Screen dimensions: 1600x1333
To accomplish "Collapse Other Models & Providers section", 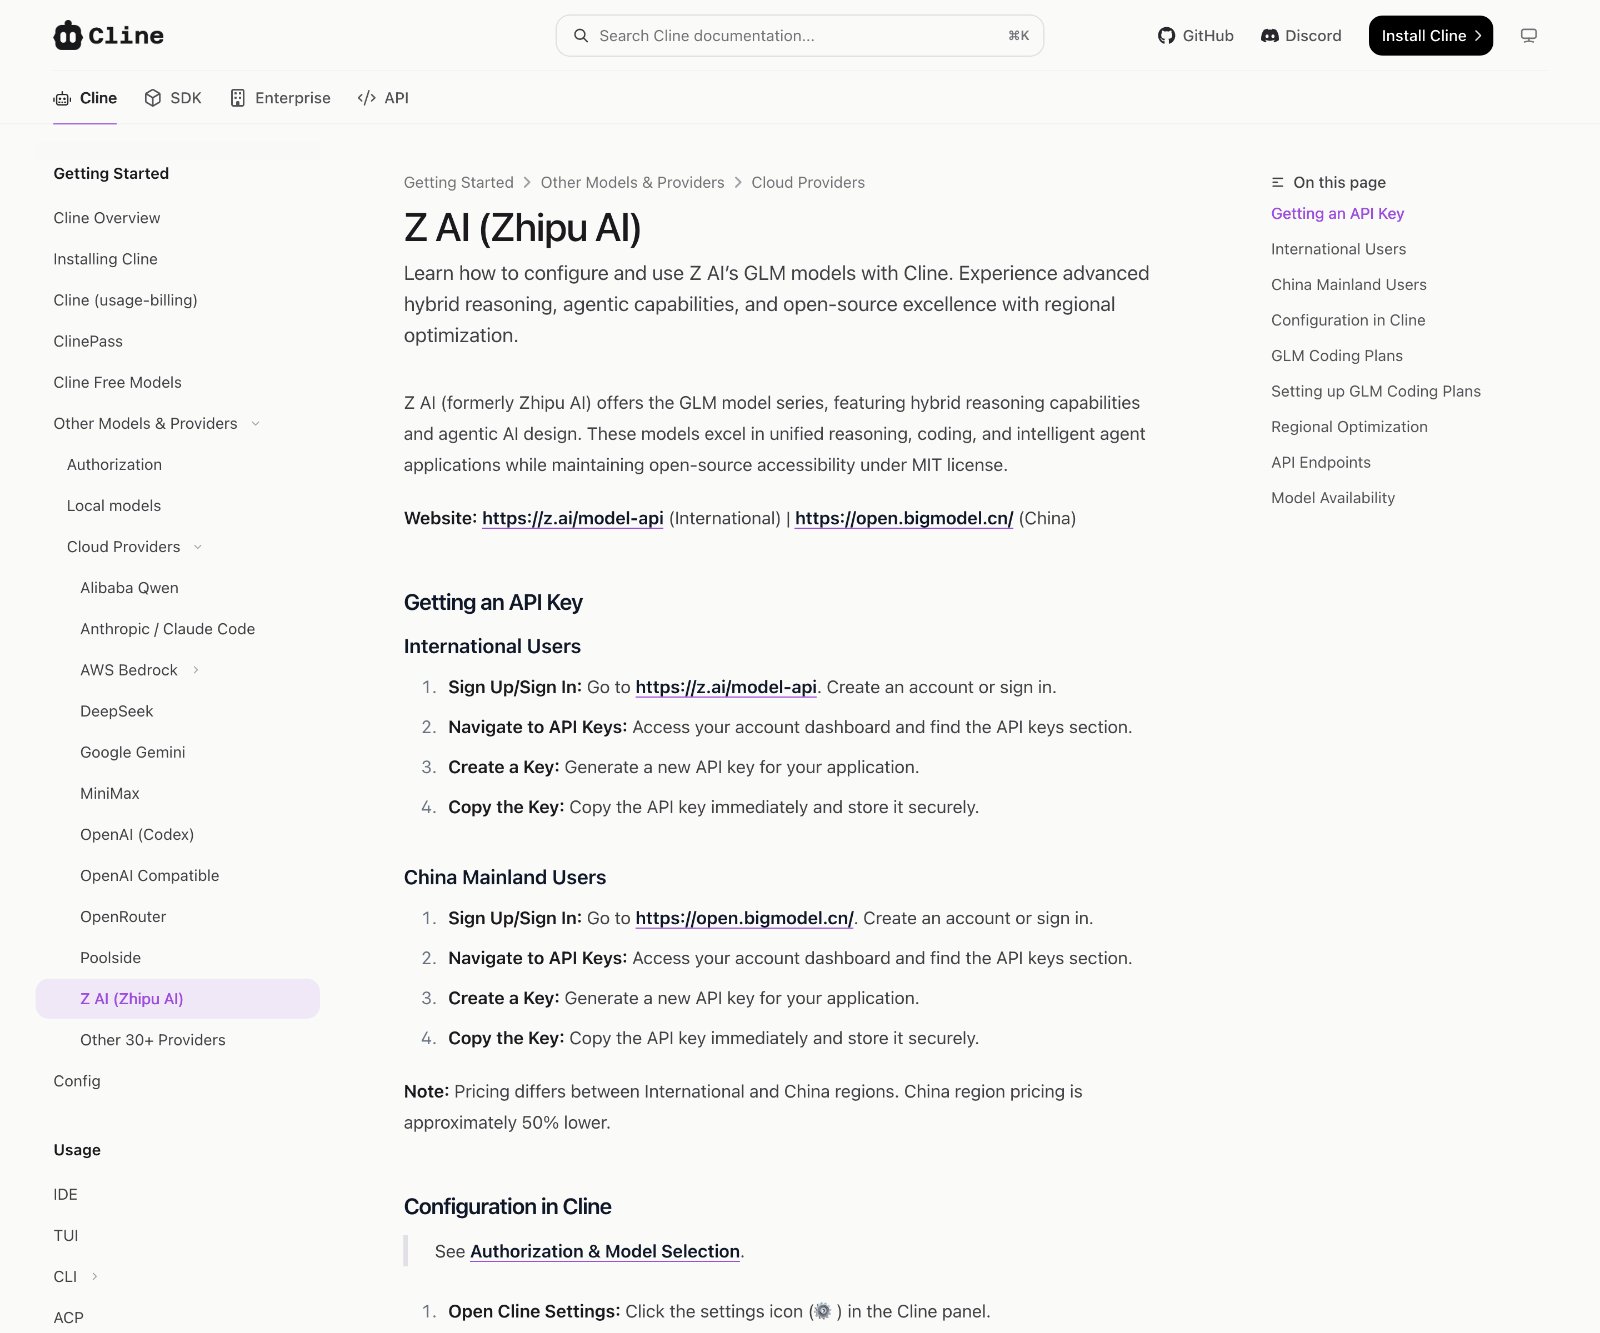I will click(255, 424).
